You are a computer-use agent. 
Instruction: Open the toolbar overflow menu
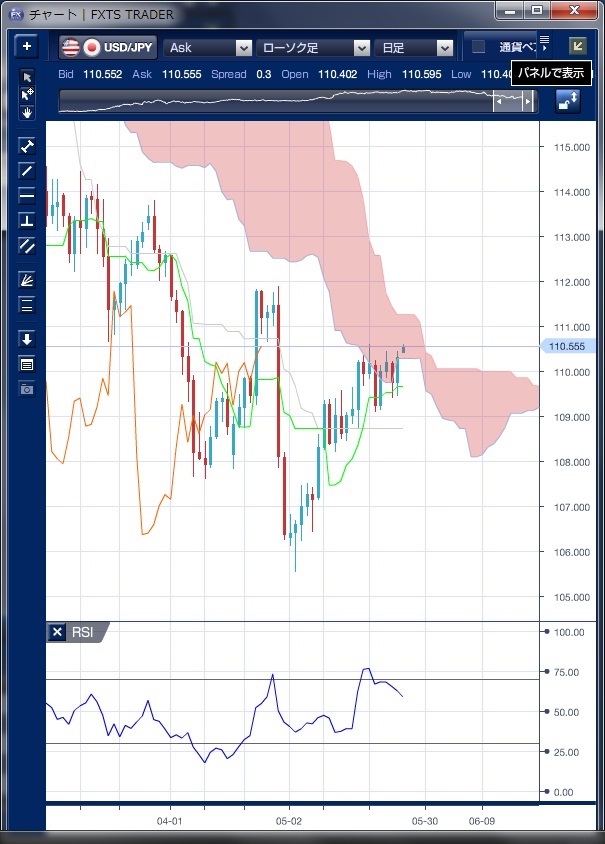coord(544,41)
